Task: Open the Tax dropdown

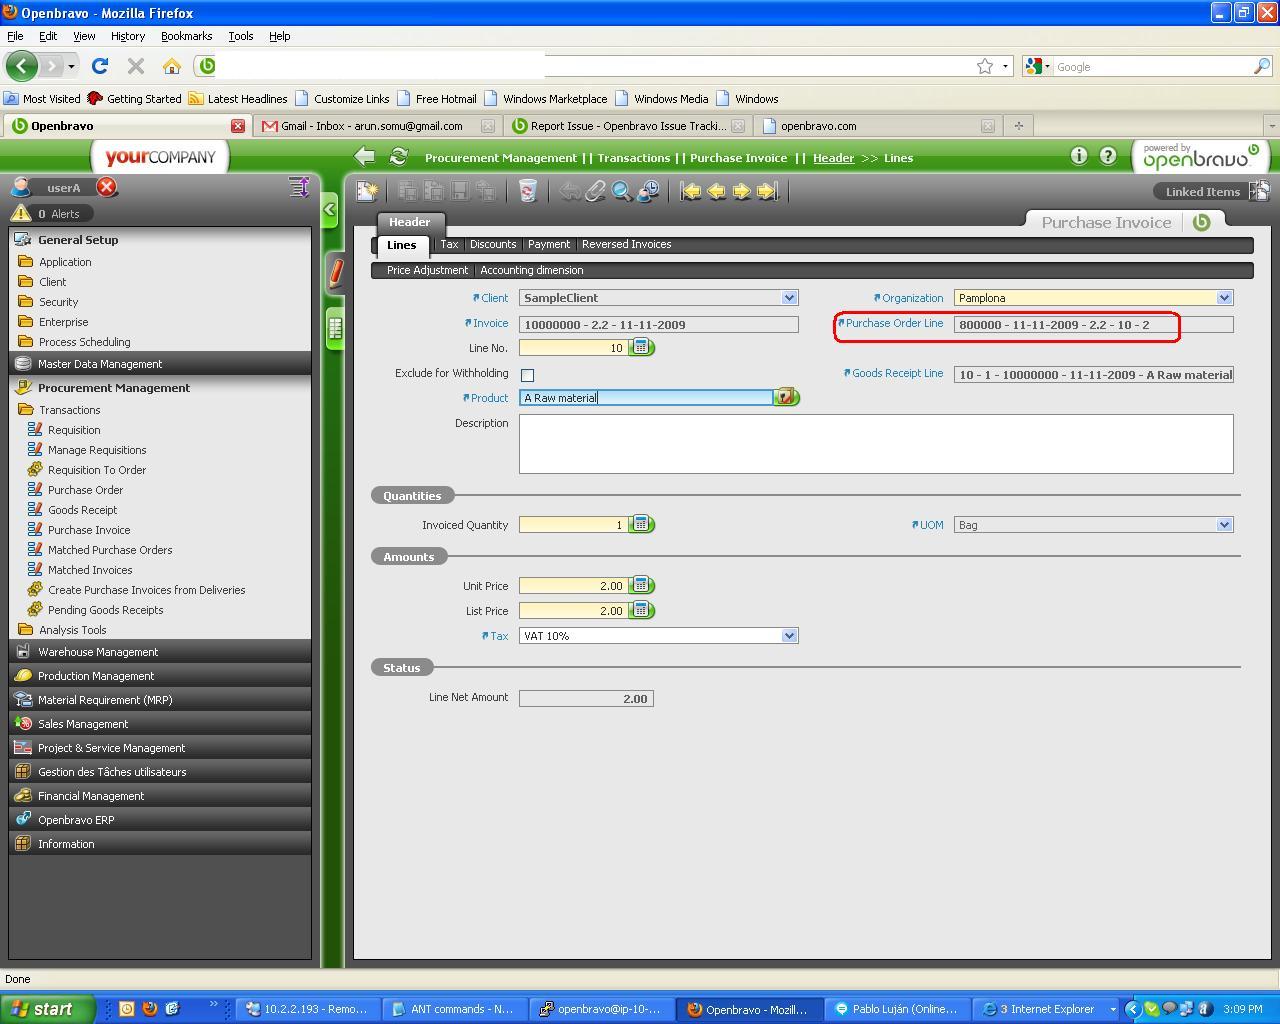Action: 789,635
